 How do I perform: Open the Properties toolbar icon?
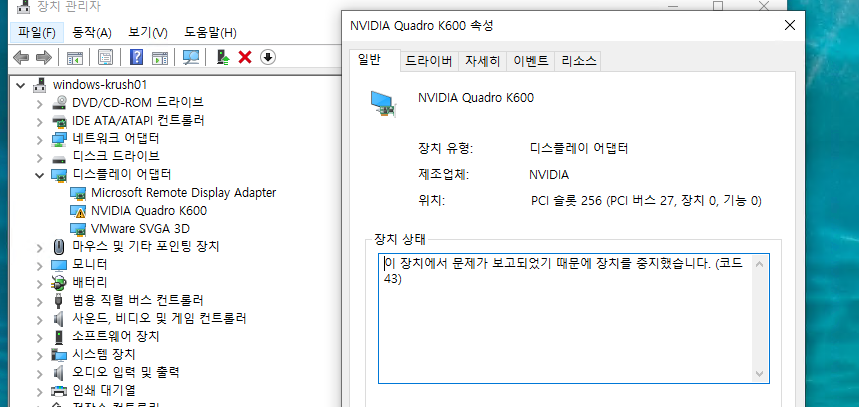pos(105,57)
